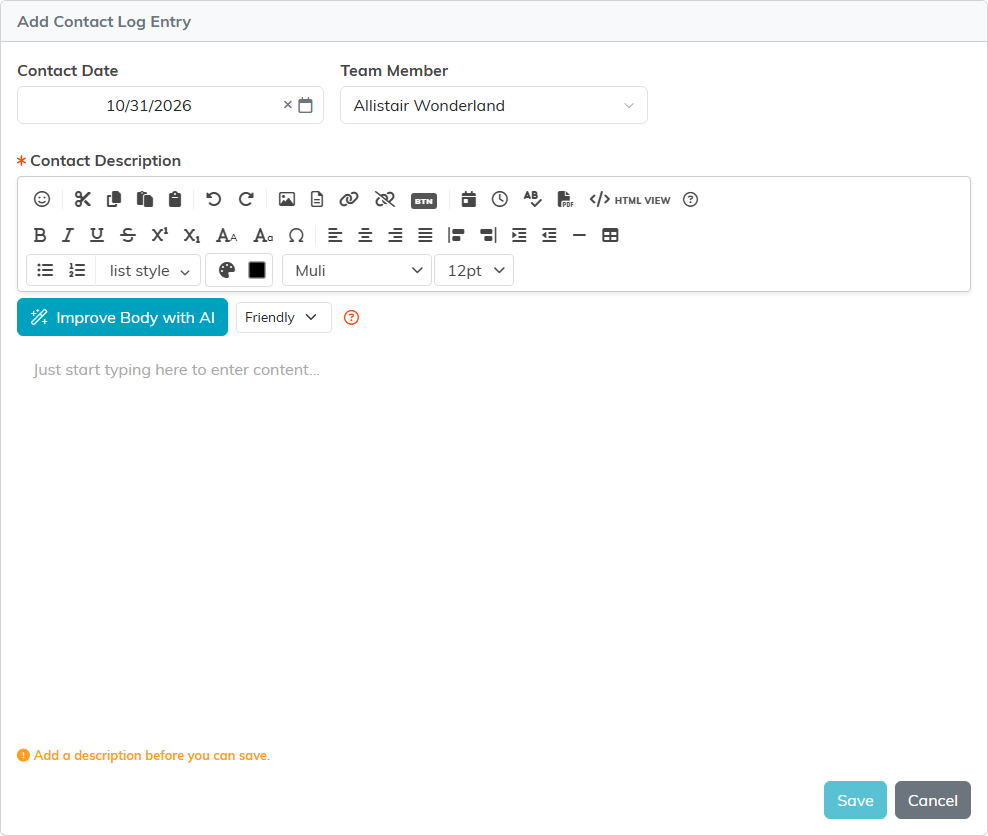
Task: Float element right icon
Action: pyautogui.click(x=488, y=235)
